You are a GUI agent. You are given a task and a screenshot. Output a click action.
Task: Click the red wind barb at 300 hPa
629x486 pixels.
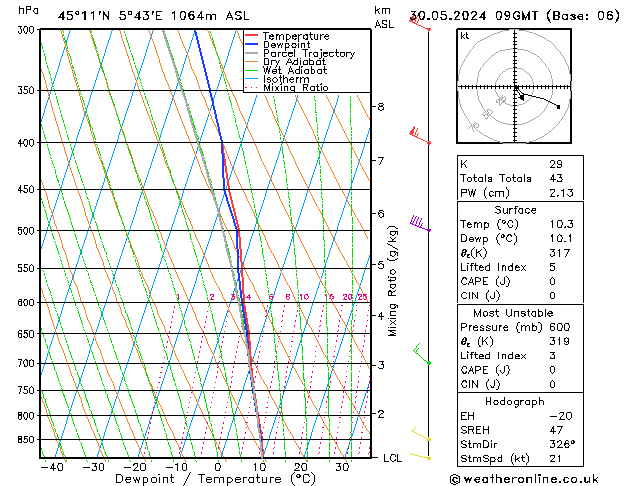pos(420,23)
